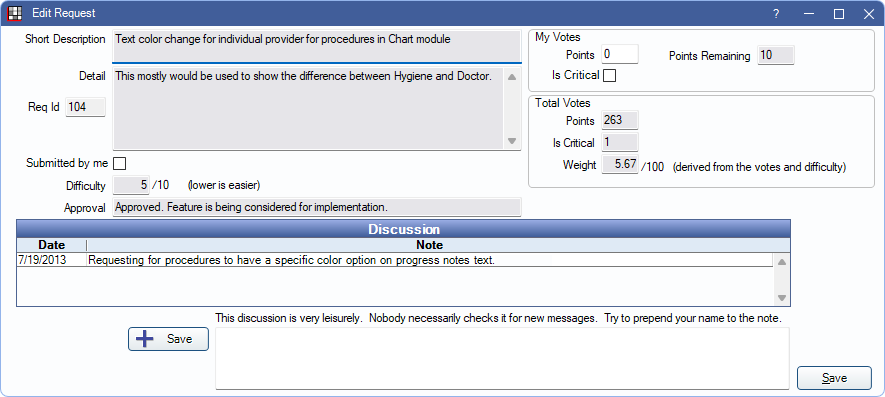885x397 pixels.
Task: Click the new discussion note text box
Action: [502, 358]
